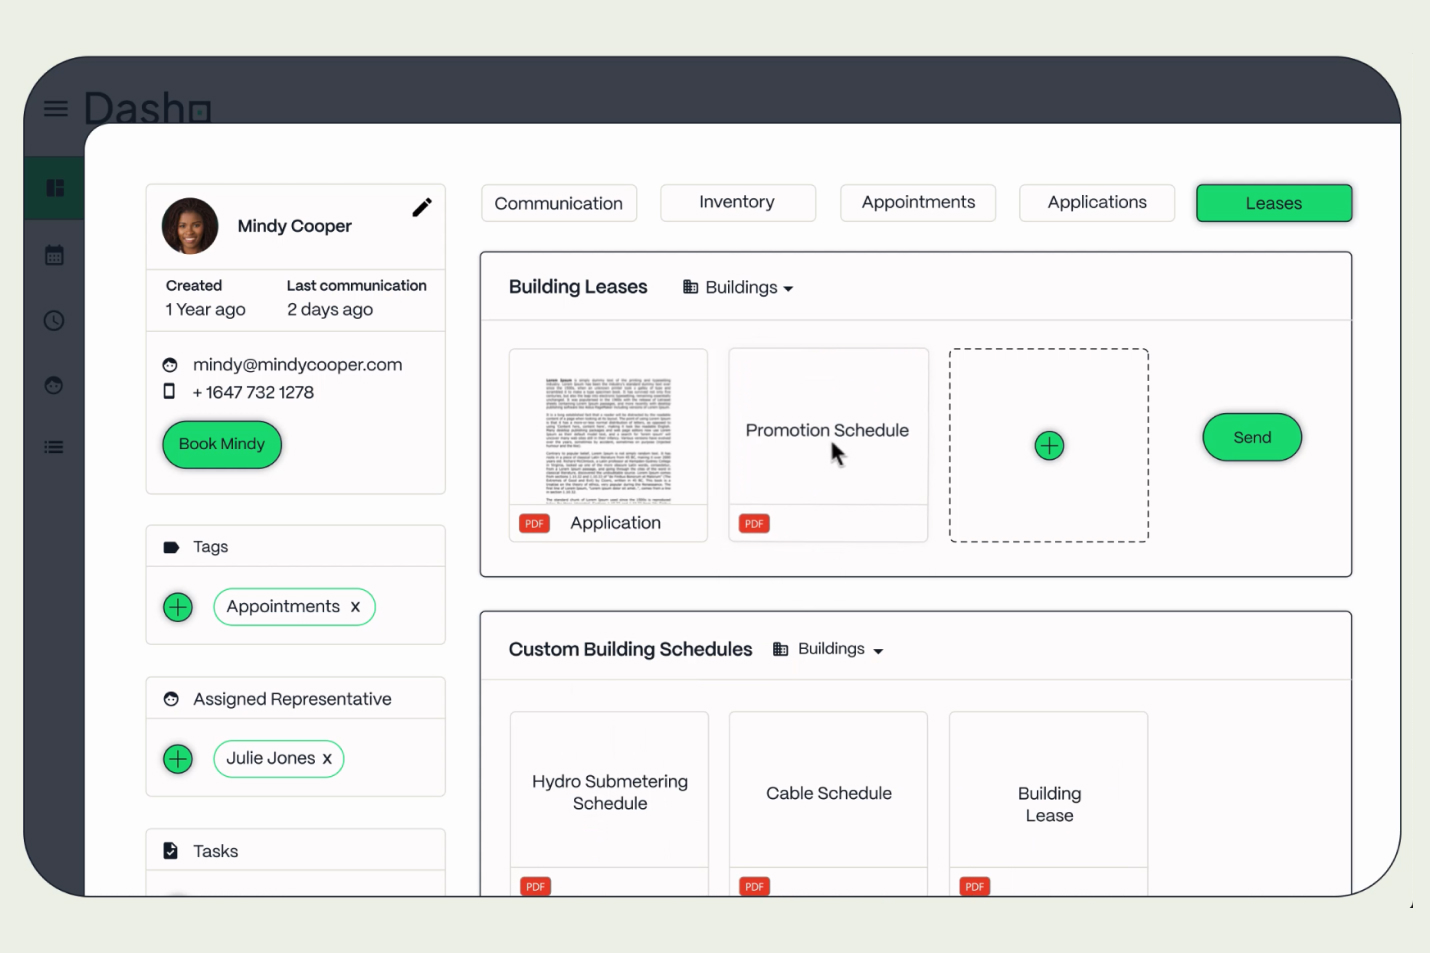
Task: Add a new tag with plus icon
Action: 178,607
